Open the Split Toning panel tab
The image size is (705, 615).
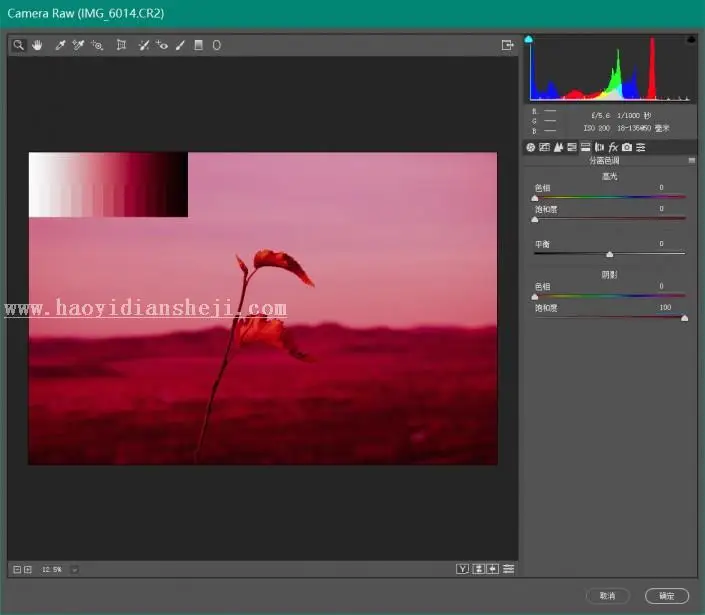point(585,147)
